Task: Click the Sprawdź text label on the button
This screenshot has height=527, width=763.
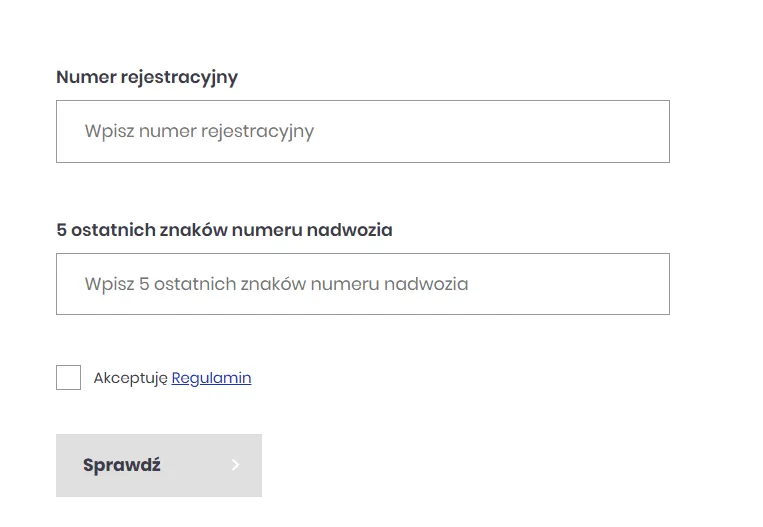Action: (122, 465)
